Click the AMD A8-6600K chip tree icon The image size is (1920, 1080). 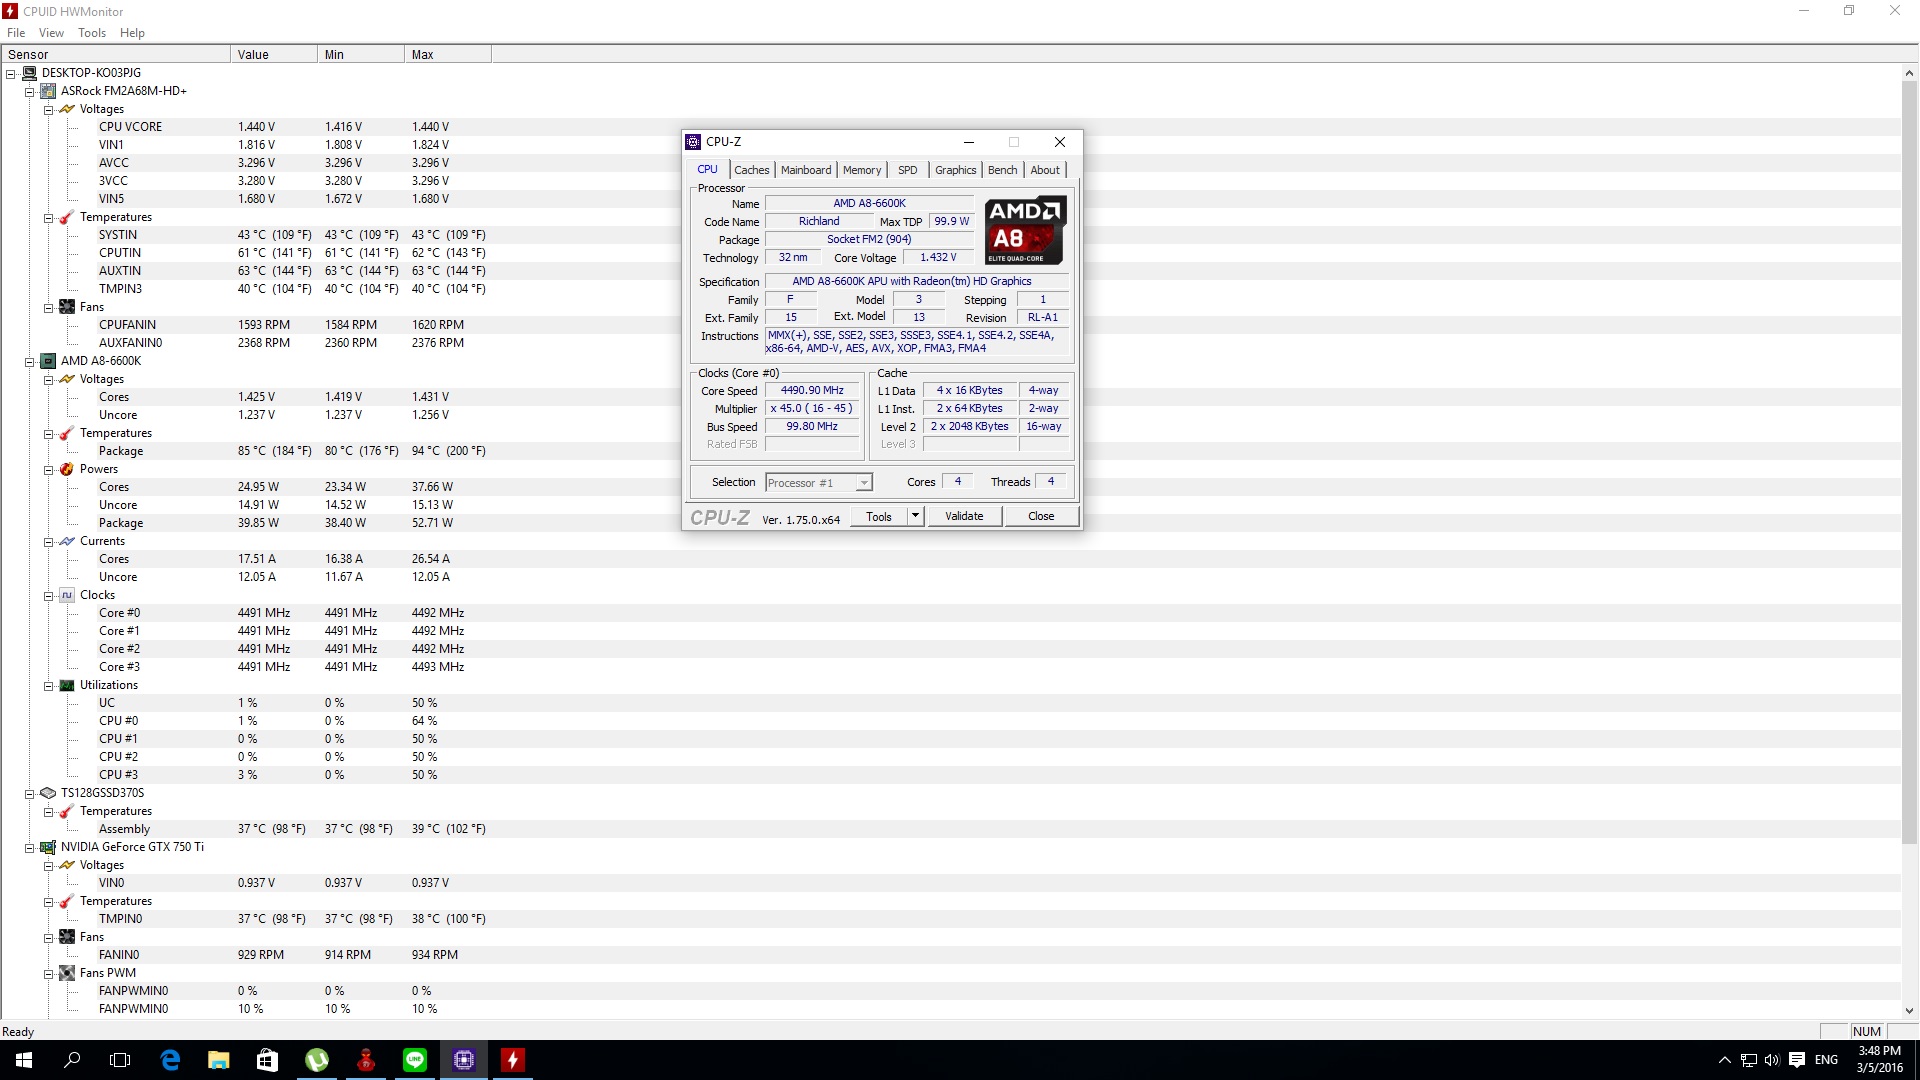48,361
